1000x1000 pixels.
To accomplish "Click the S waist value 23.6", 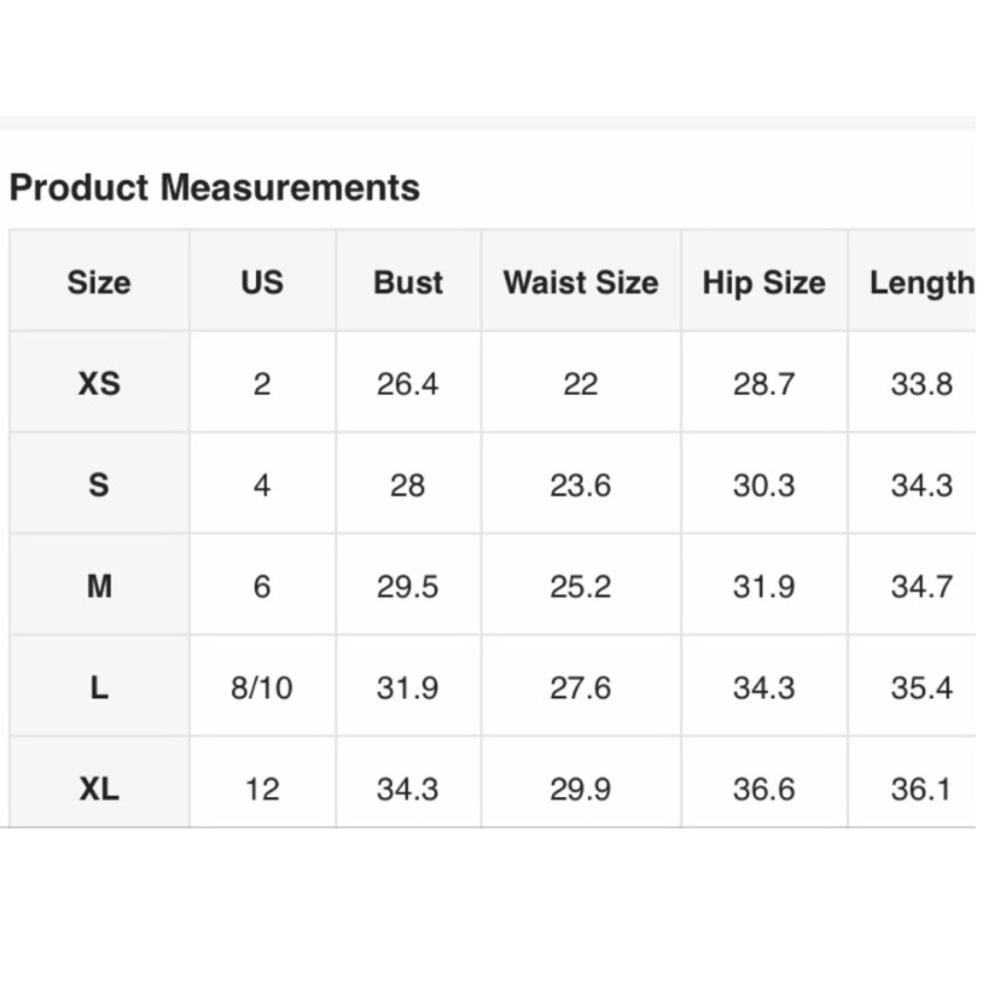I will click(x=581, y=485).
